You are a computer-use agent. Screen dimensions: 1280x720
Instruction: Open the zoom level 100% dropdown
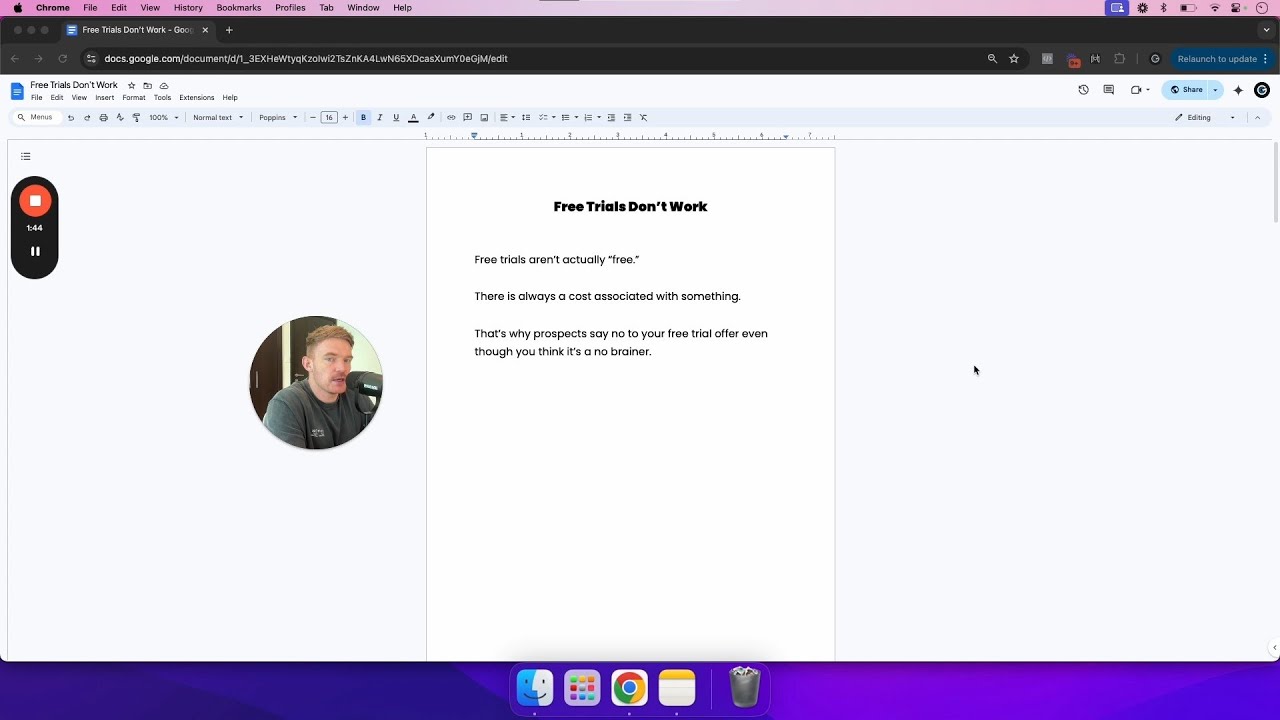[164, 118]
